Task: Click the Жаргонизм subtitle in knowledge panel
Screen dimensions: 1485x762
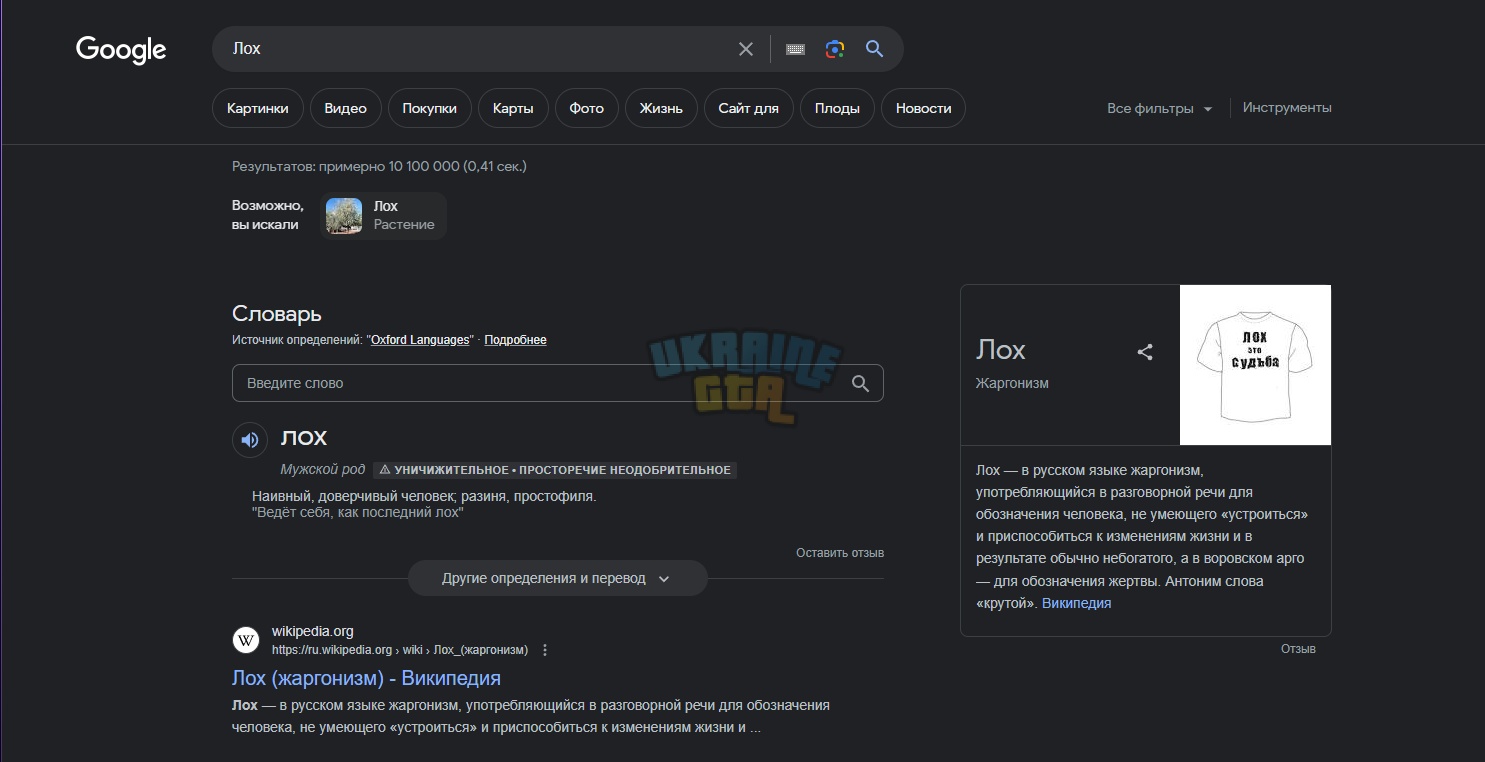Action: point(1012,383)
